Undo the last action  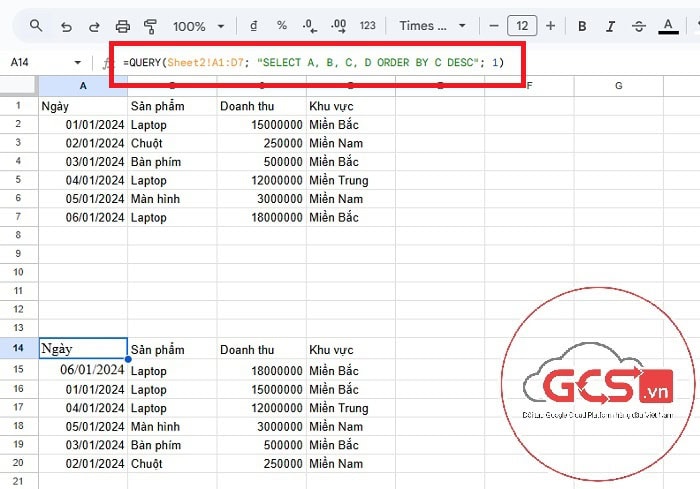coord(66,26)
